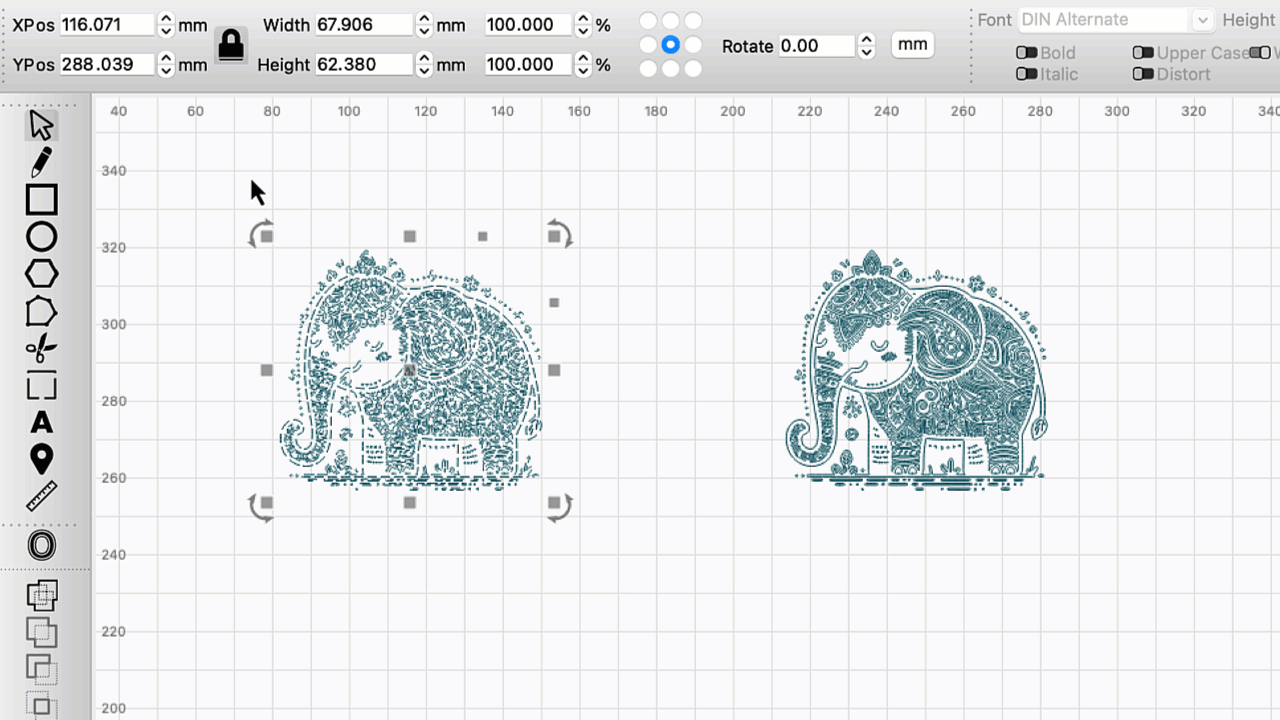Viewport: 1280px width, 720px height.
Task: Select the center anchor point radio button
Action: coord(670,45)
